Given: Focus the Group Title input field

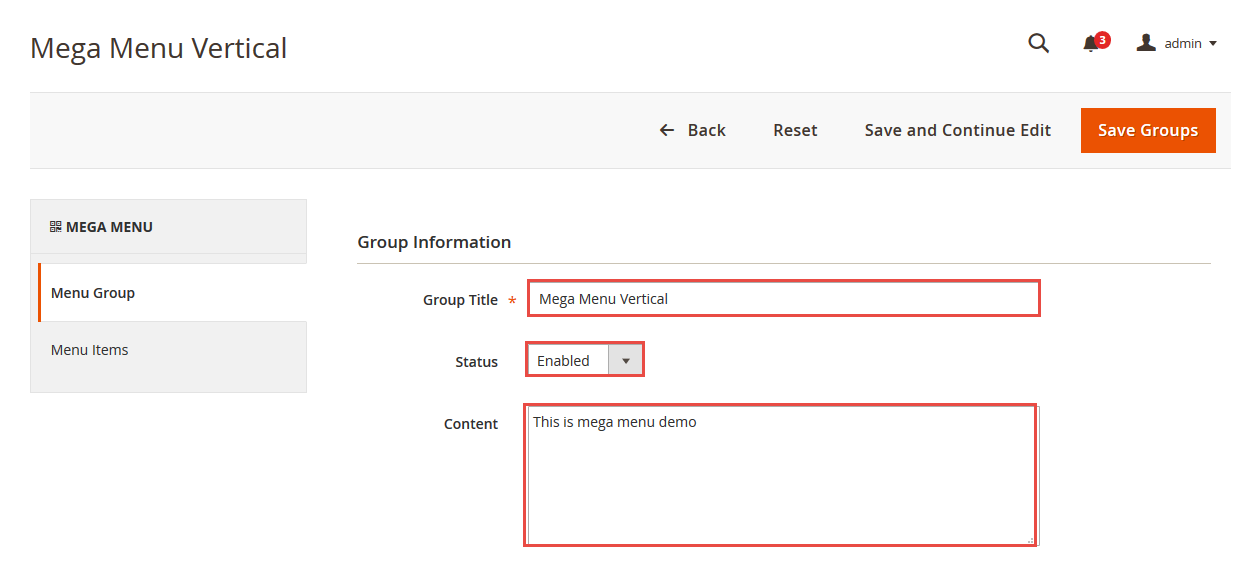Looking at the screenshot, I should click(x=784, y=298).
